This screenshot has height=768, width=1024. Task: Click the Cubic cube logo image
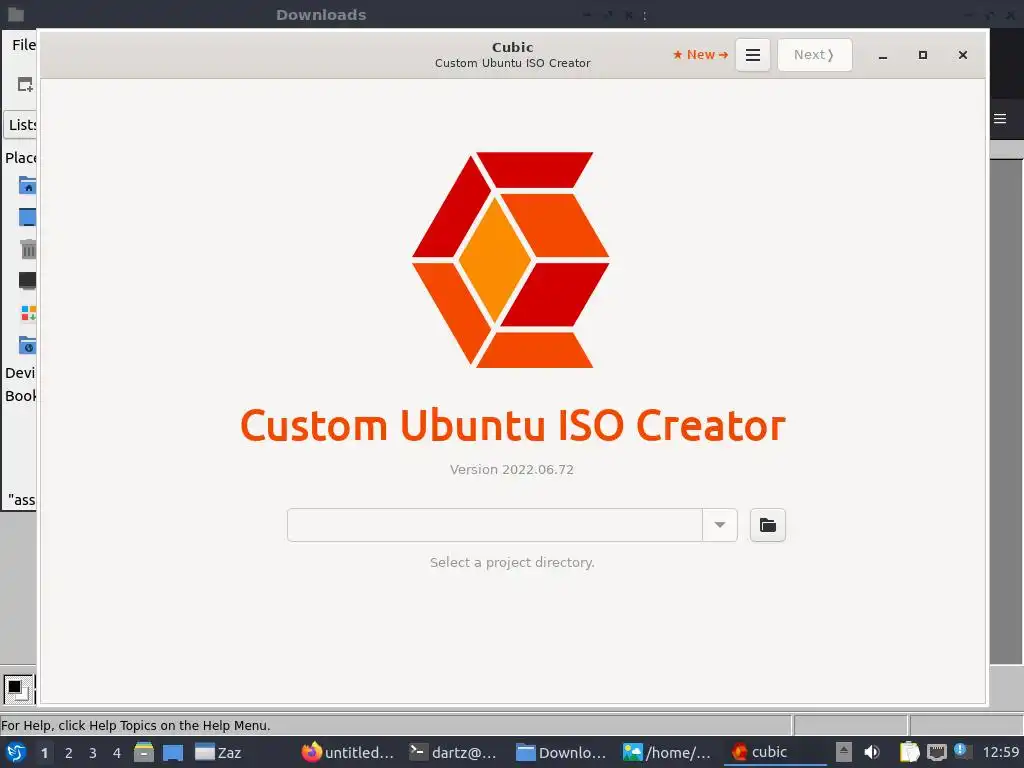click(x=511, y=260)
